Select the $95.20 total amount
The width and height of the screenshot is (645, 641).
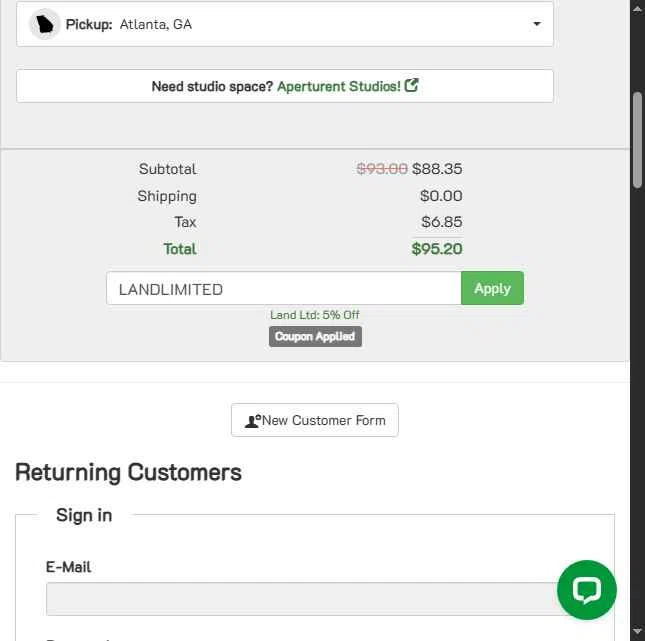coord(437,249)
